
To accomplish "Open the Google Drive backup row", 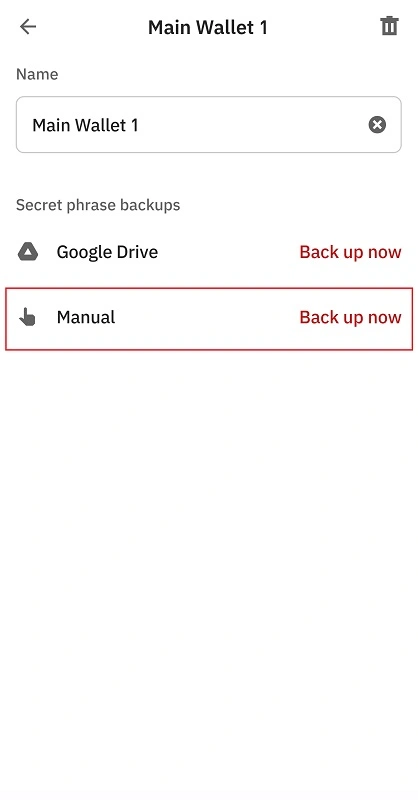I will [209, 252].
